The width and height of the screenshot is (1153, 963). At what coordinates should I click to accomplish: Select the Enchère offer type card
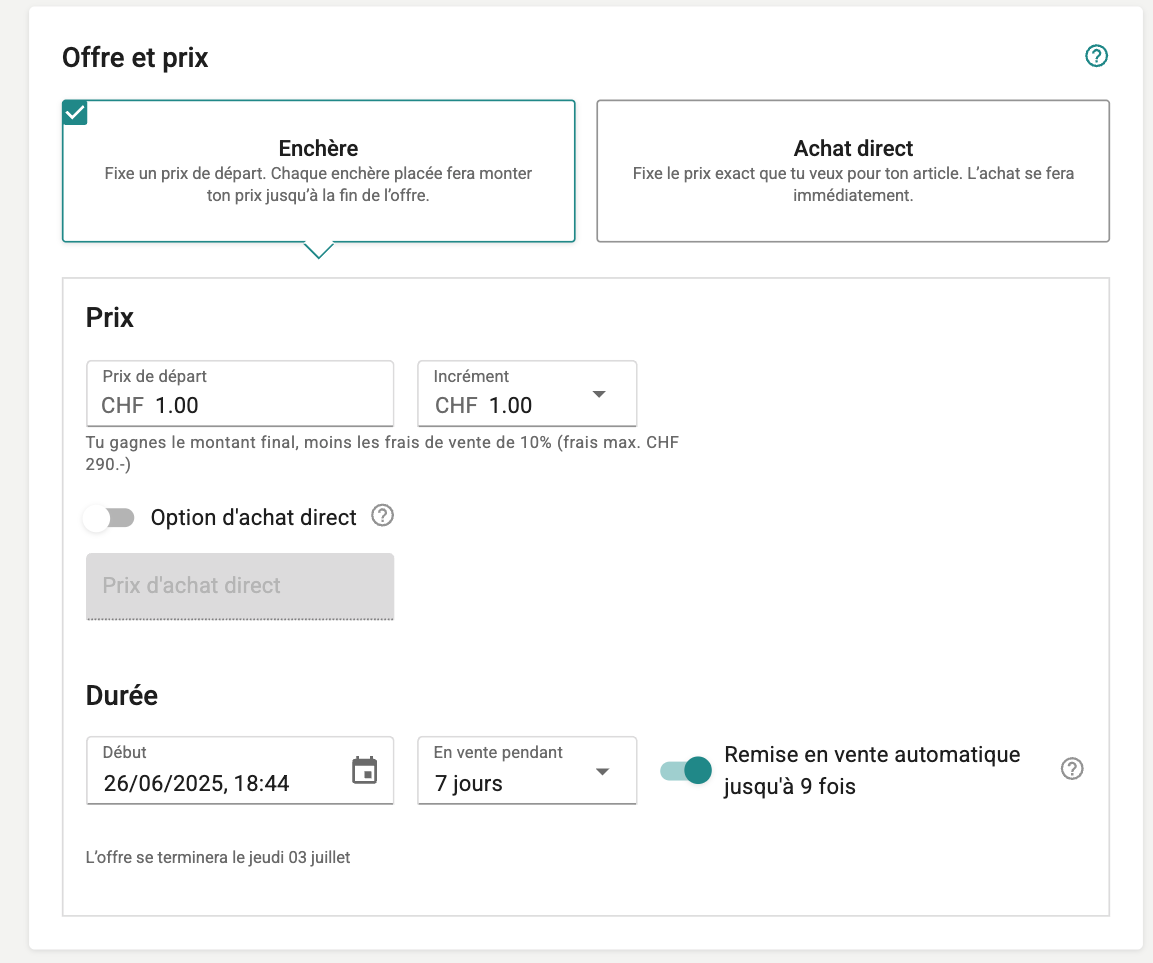tap(318, 171)
